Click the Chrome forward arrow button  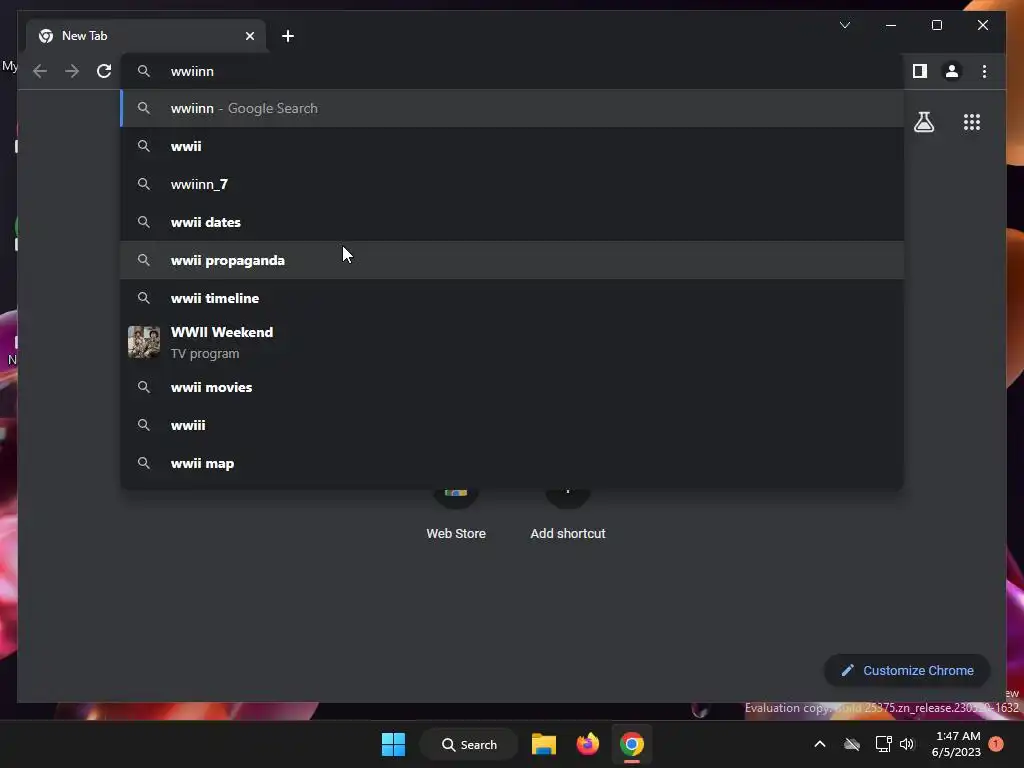click(x=72, y=71)
